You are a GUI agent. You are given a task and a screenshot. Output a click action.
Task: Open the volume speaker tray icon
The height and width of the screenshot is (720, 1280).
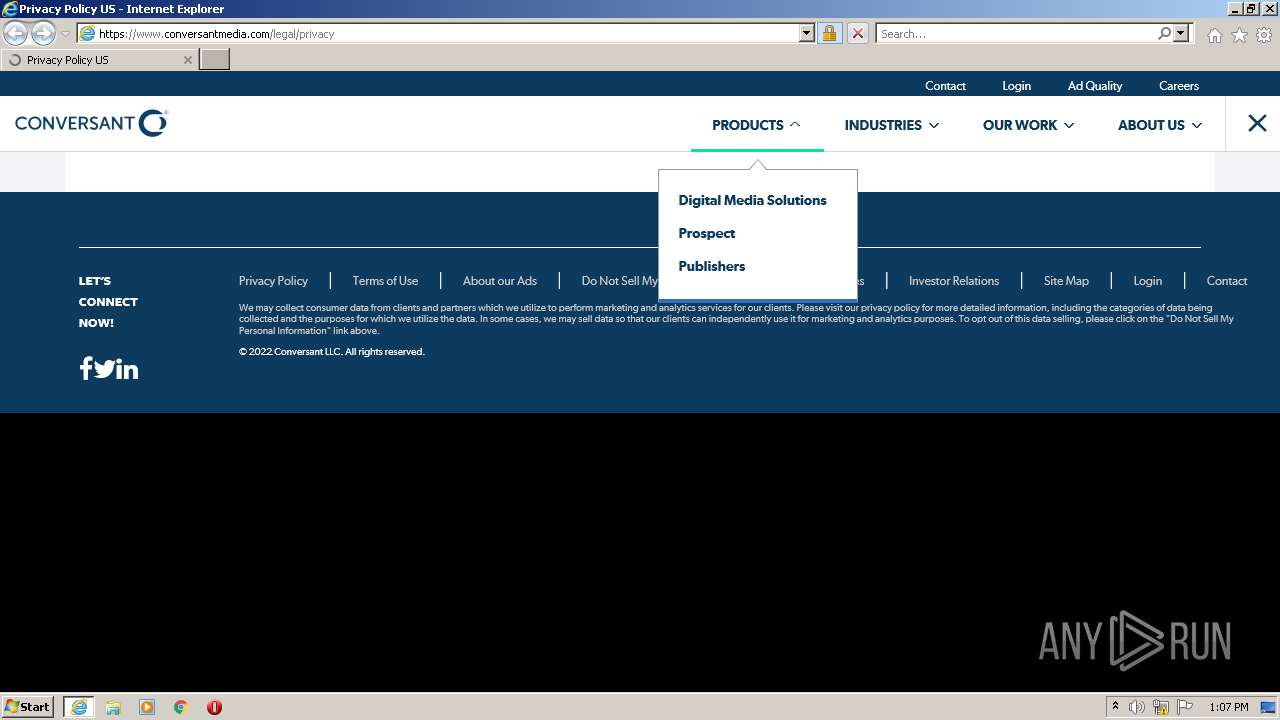[1137, 707]
